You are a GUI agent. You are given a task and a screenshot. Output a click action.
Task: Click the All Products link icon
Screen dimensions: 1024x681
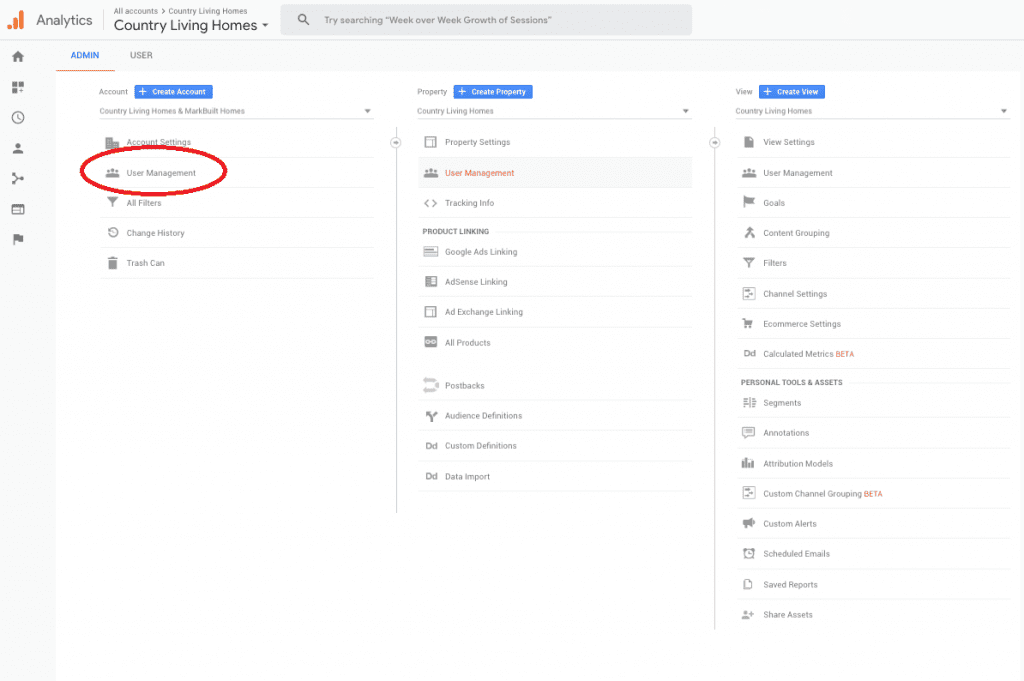(x=430, y=342)
